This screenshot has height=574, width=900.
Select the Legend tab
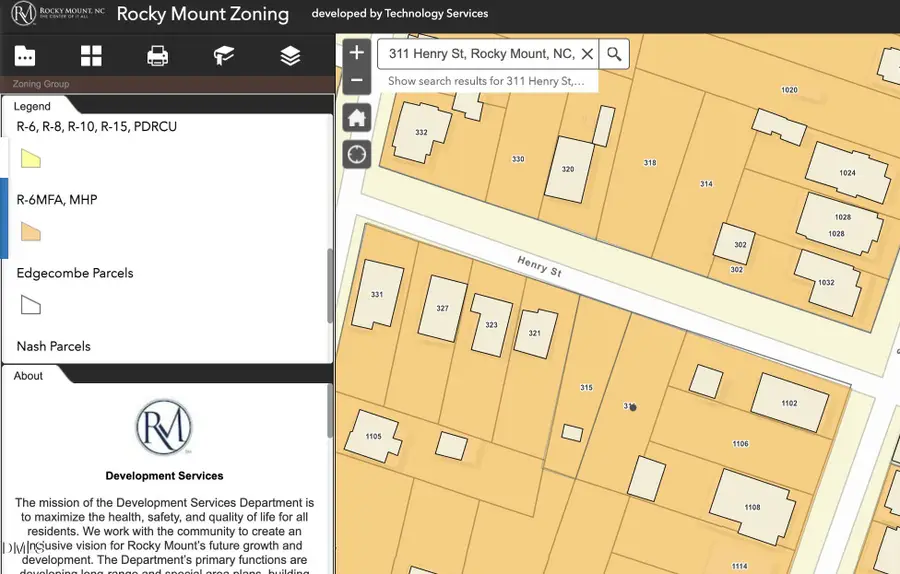[32, 106]
